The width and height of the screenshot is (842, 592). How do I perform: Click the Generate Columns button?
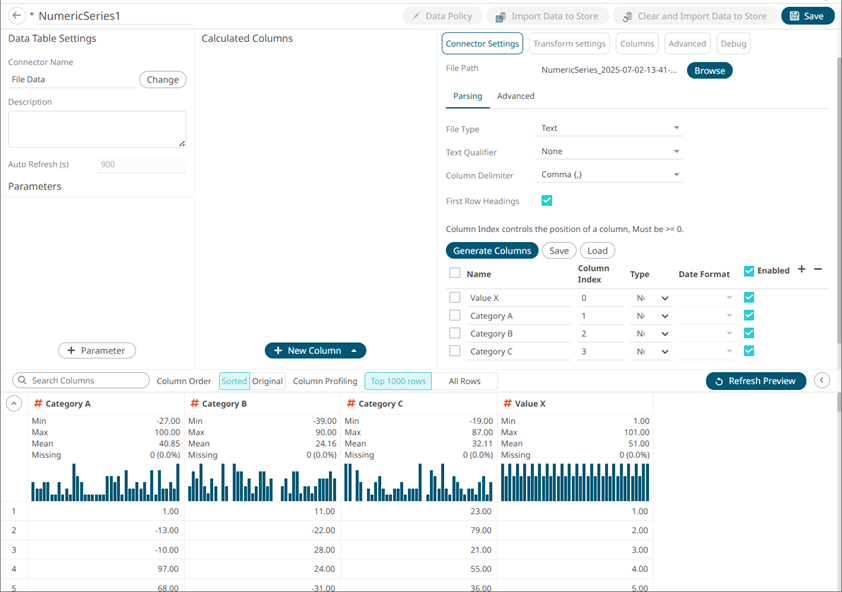(x=491, y=251)
